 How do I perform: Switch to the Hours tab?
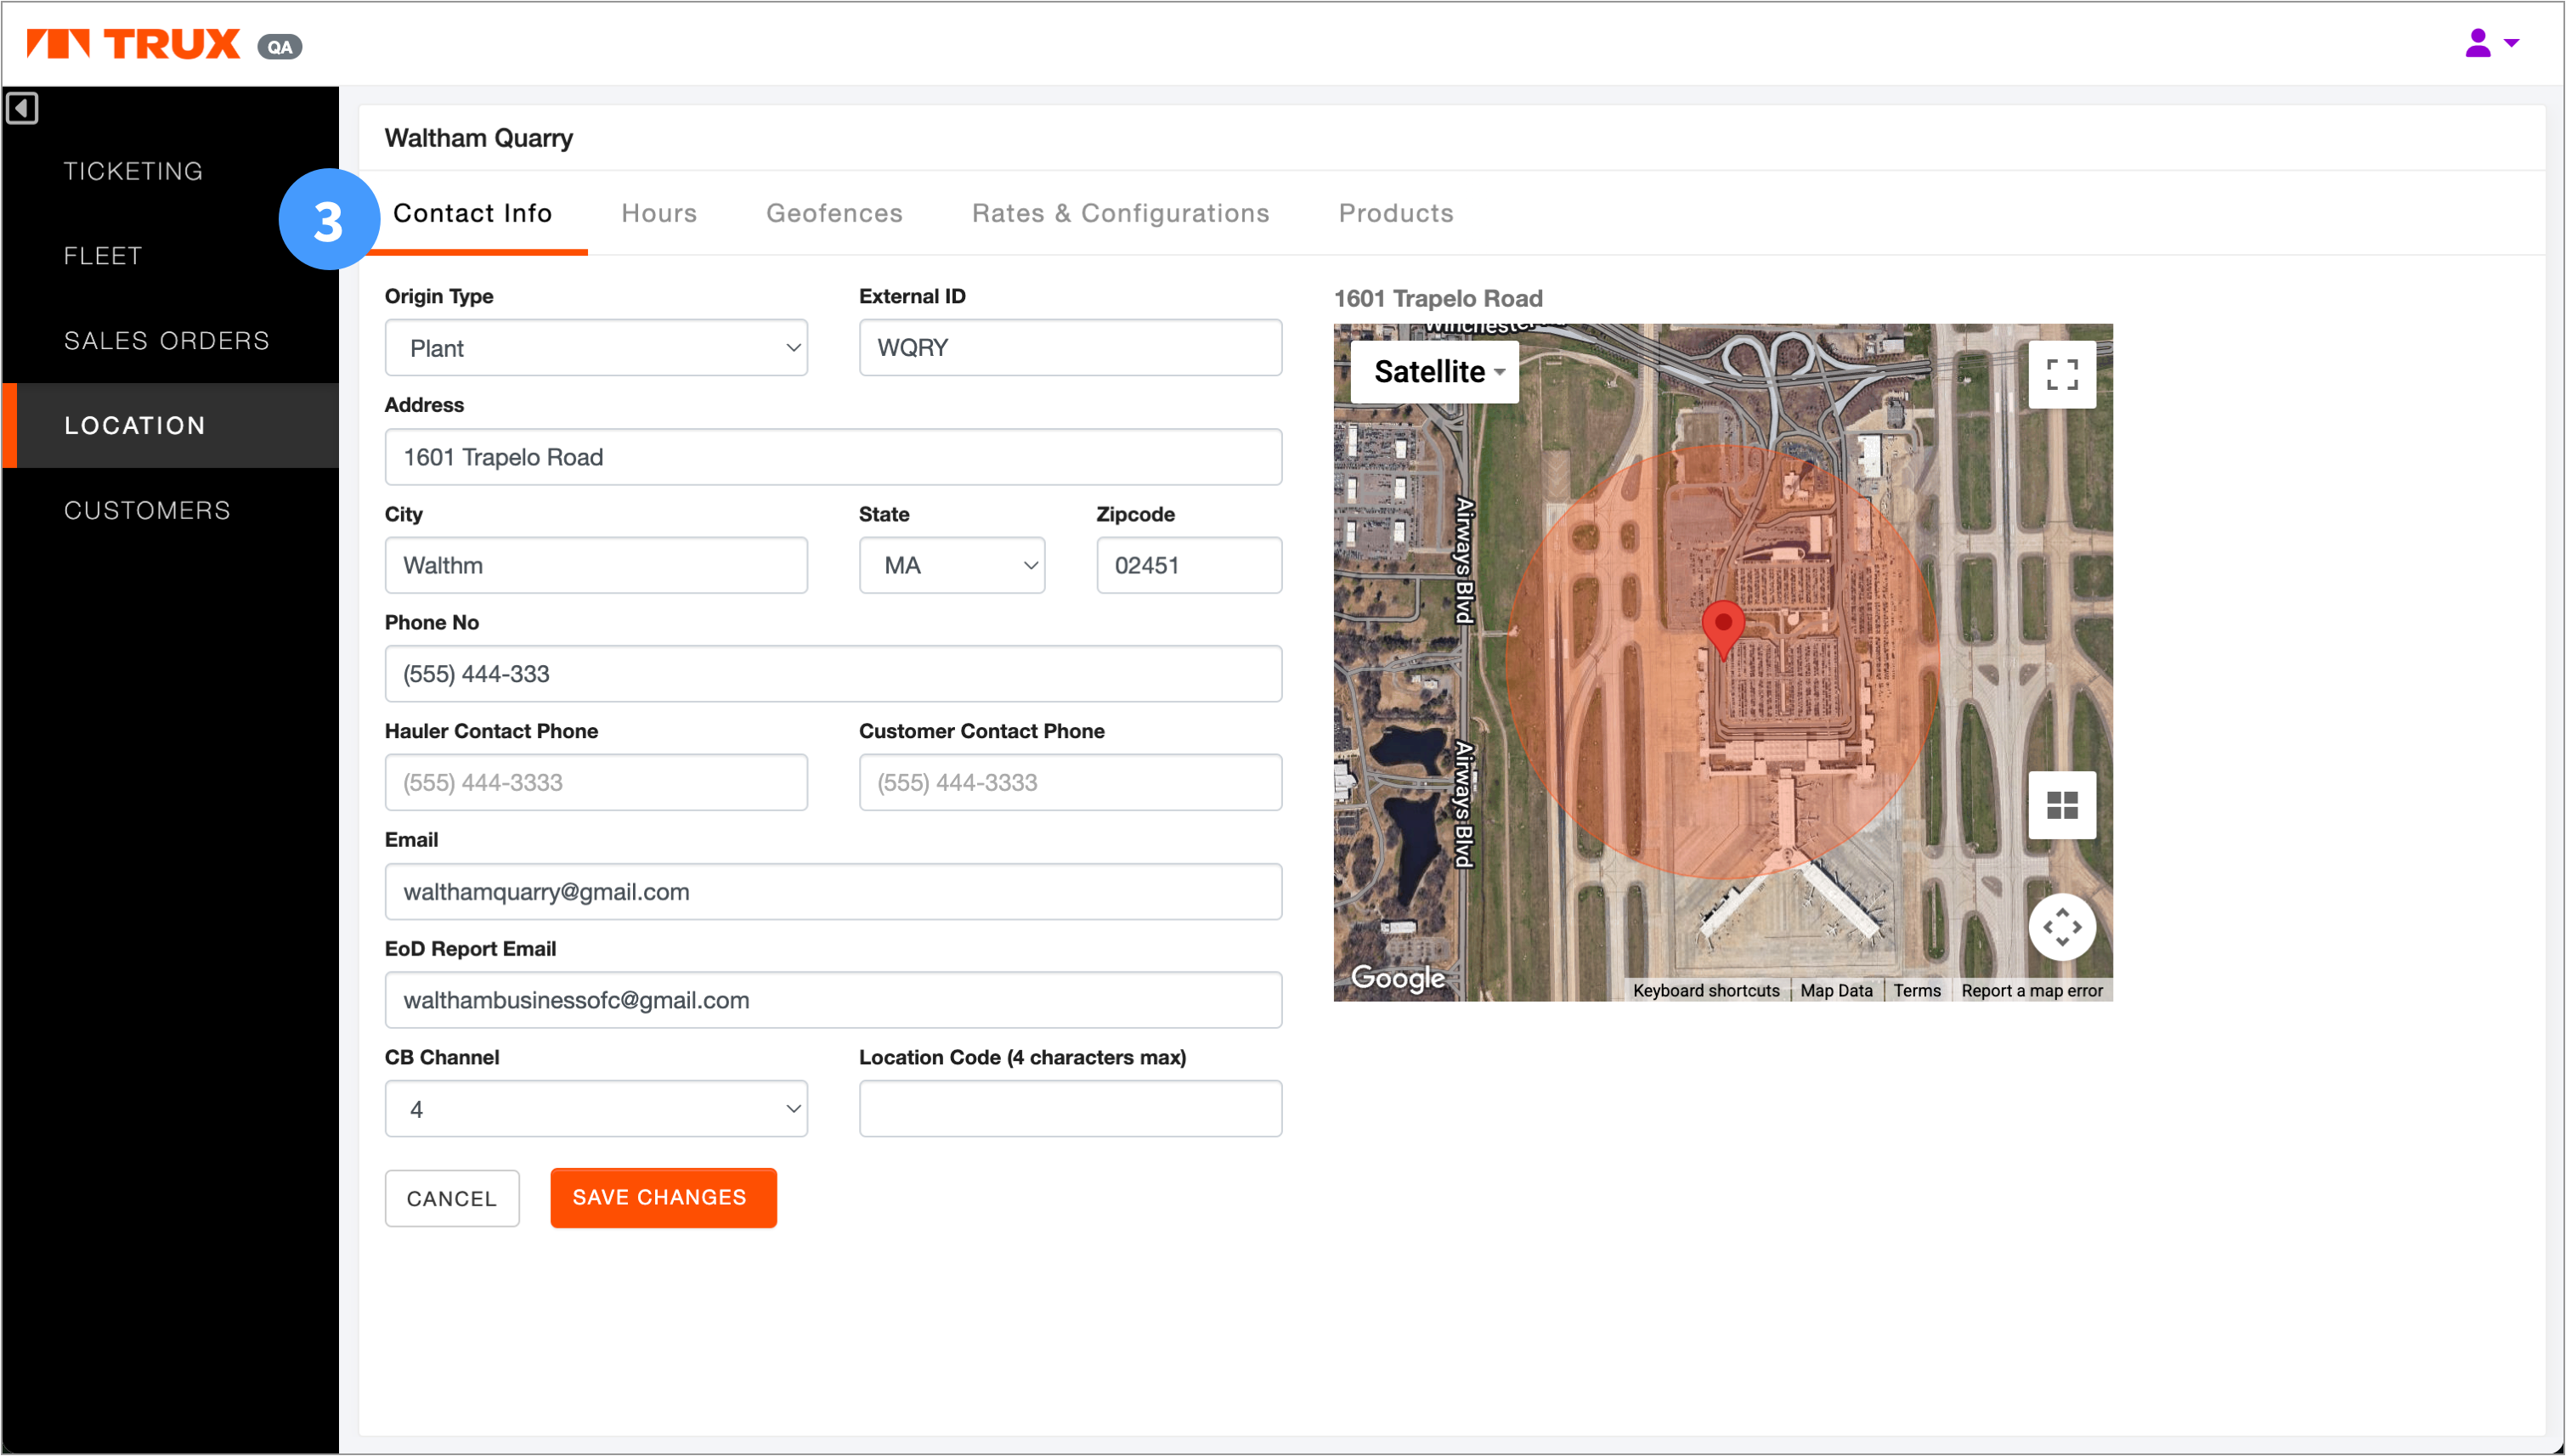click(659, 213)
